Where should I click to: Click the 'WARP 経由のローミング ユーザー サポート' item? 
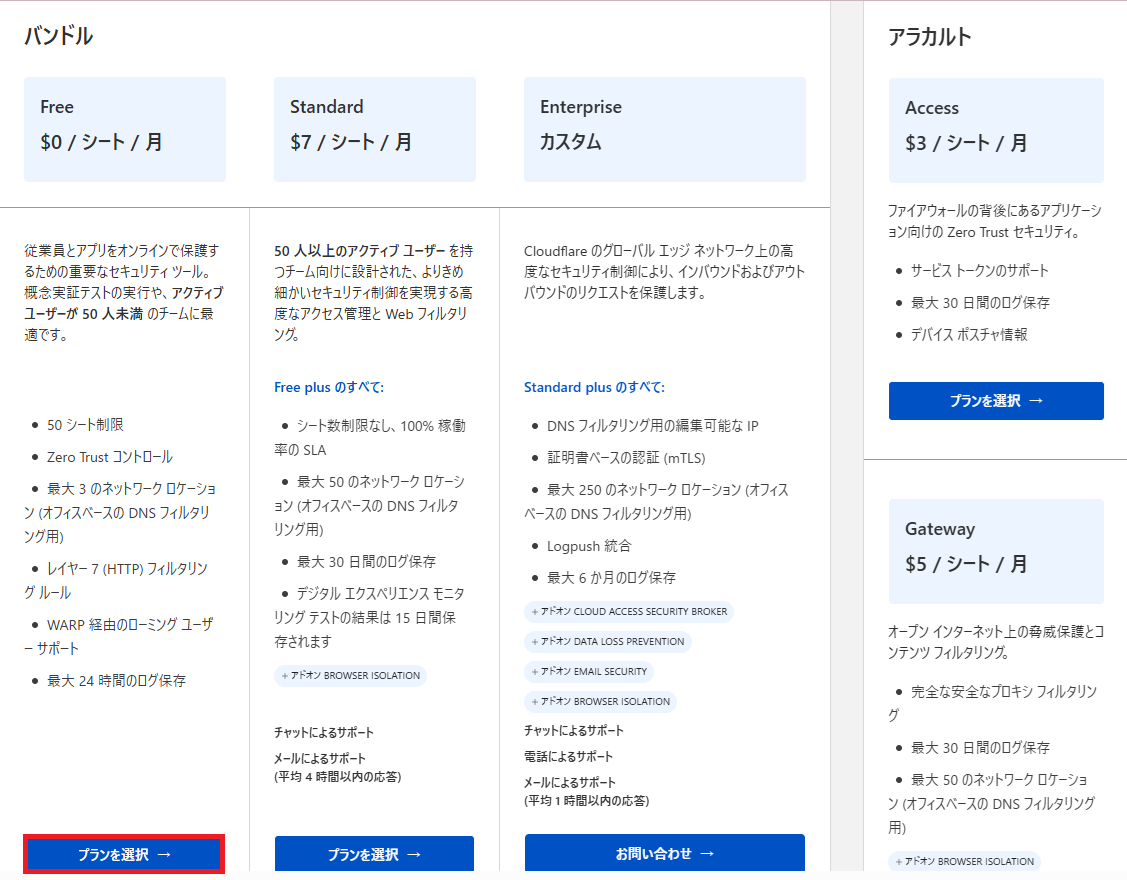pyautogui.click(x=120, y=636)
